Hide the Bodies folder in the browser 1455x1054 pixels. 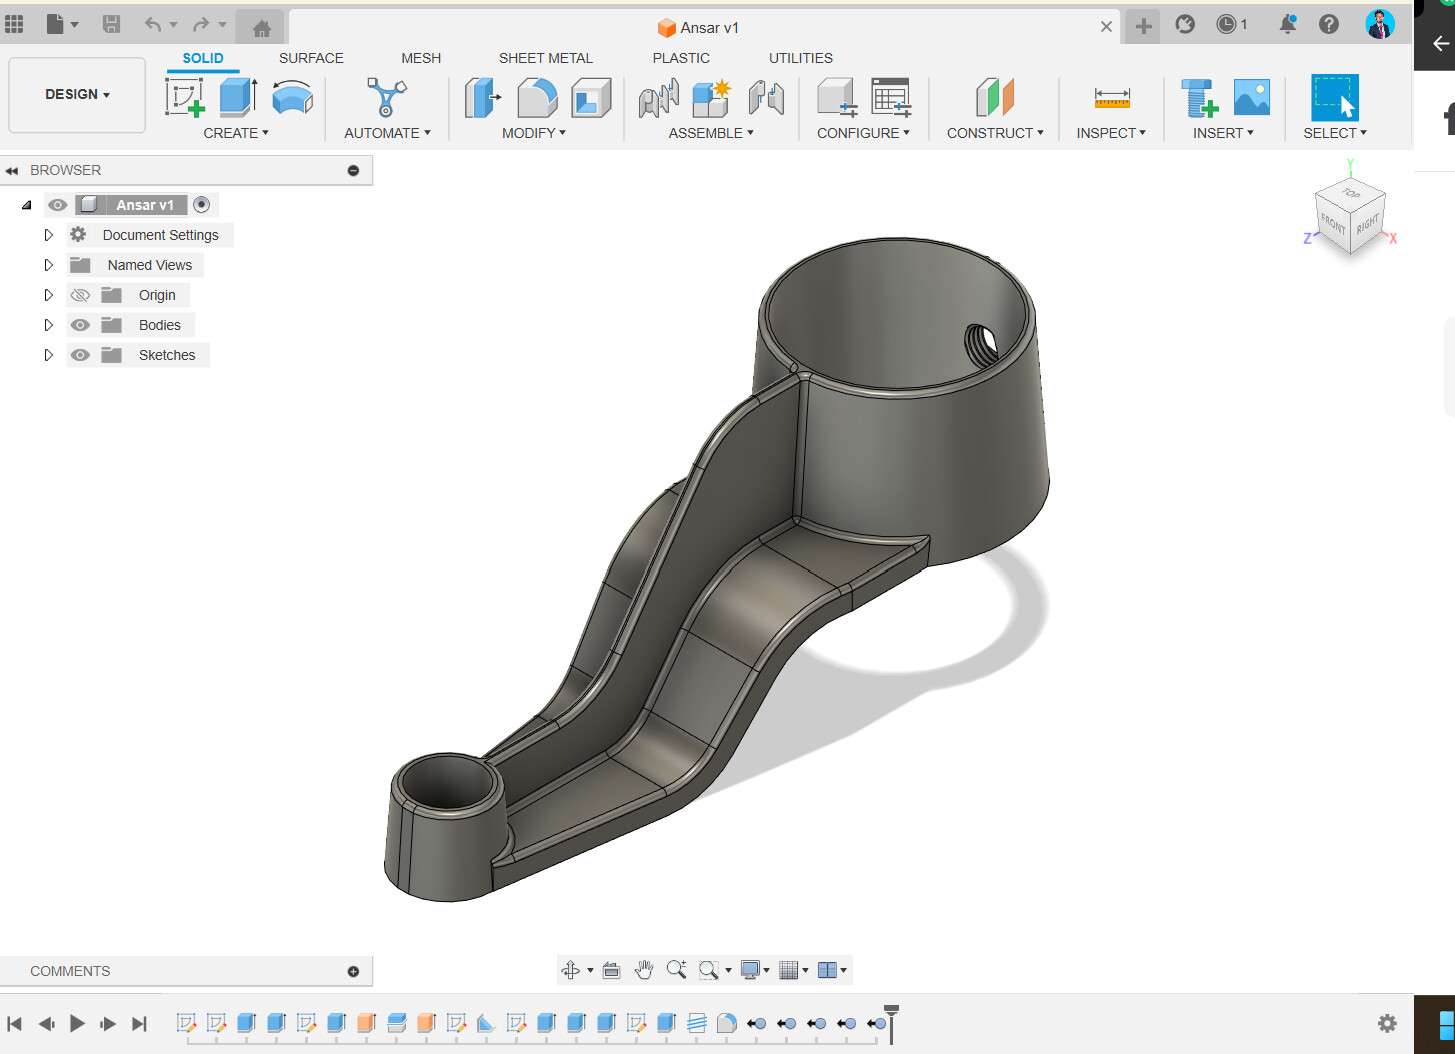80,324
